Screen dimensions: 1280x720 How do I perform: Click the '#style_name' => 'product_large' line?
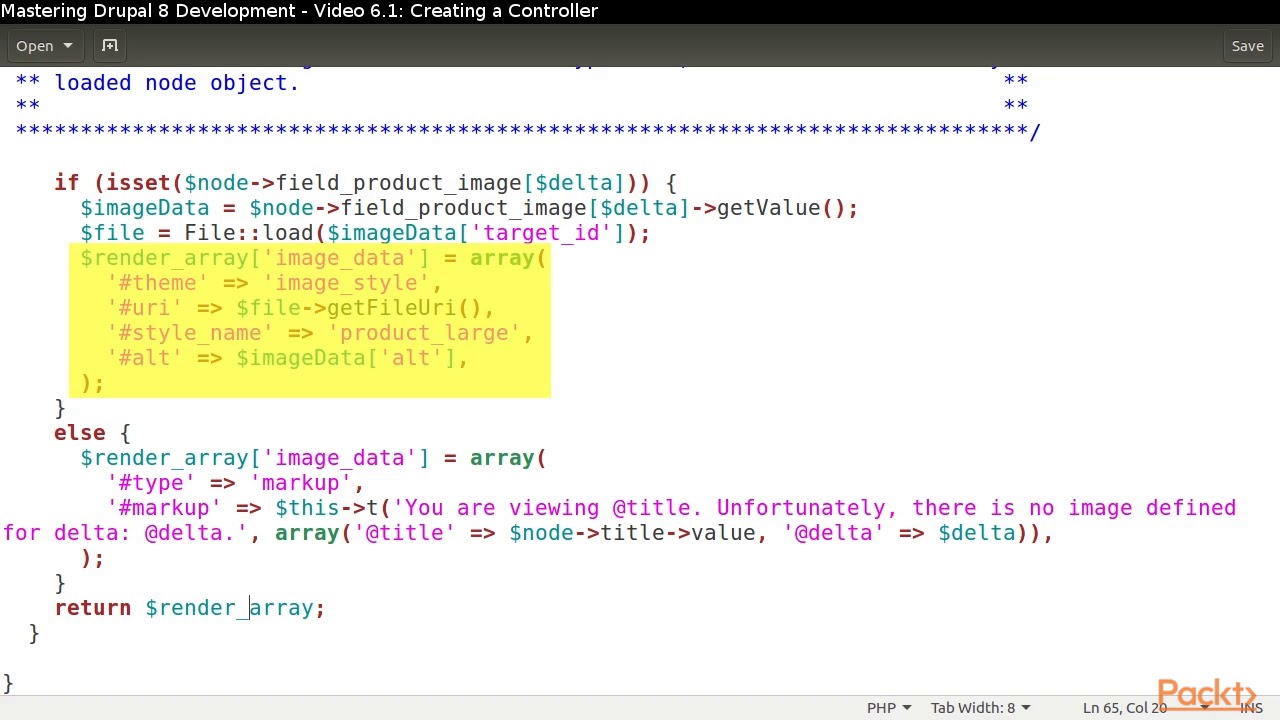pos(320,333)
